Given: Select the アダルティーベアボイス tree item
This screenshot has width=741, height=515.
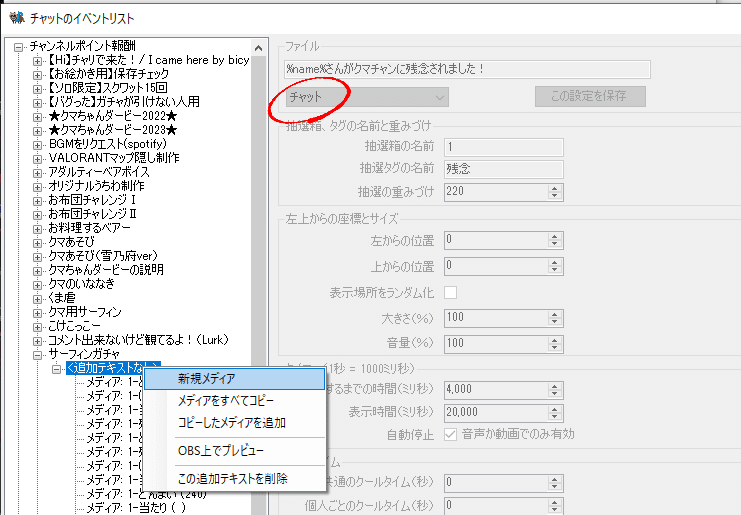Looking at the screenshot, I should (98, 172).
